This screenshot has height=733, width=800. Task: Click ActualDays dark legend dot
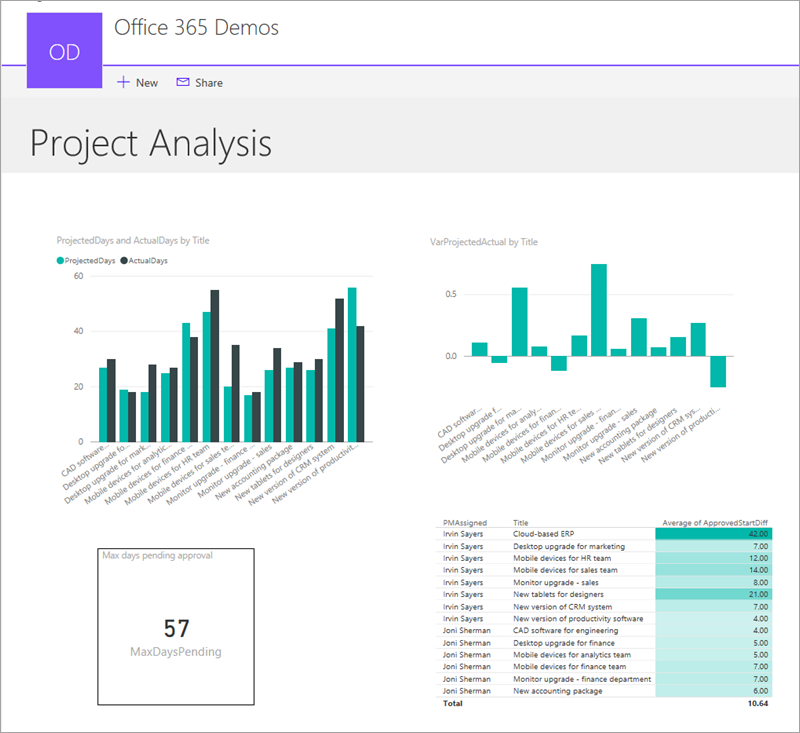click(x=124, y=261)
